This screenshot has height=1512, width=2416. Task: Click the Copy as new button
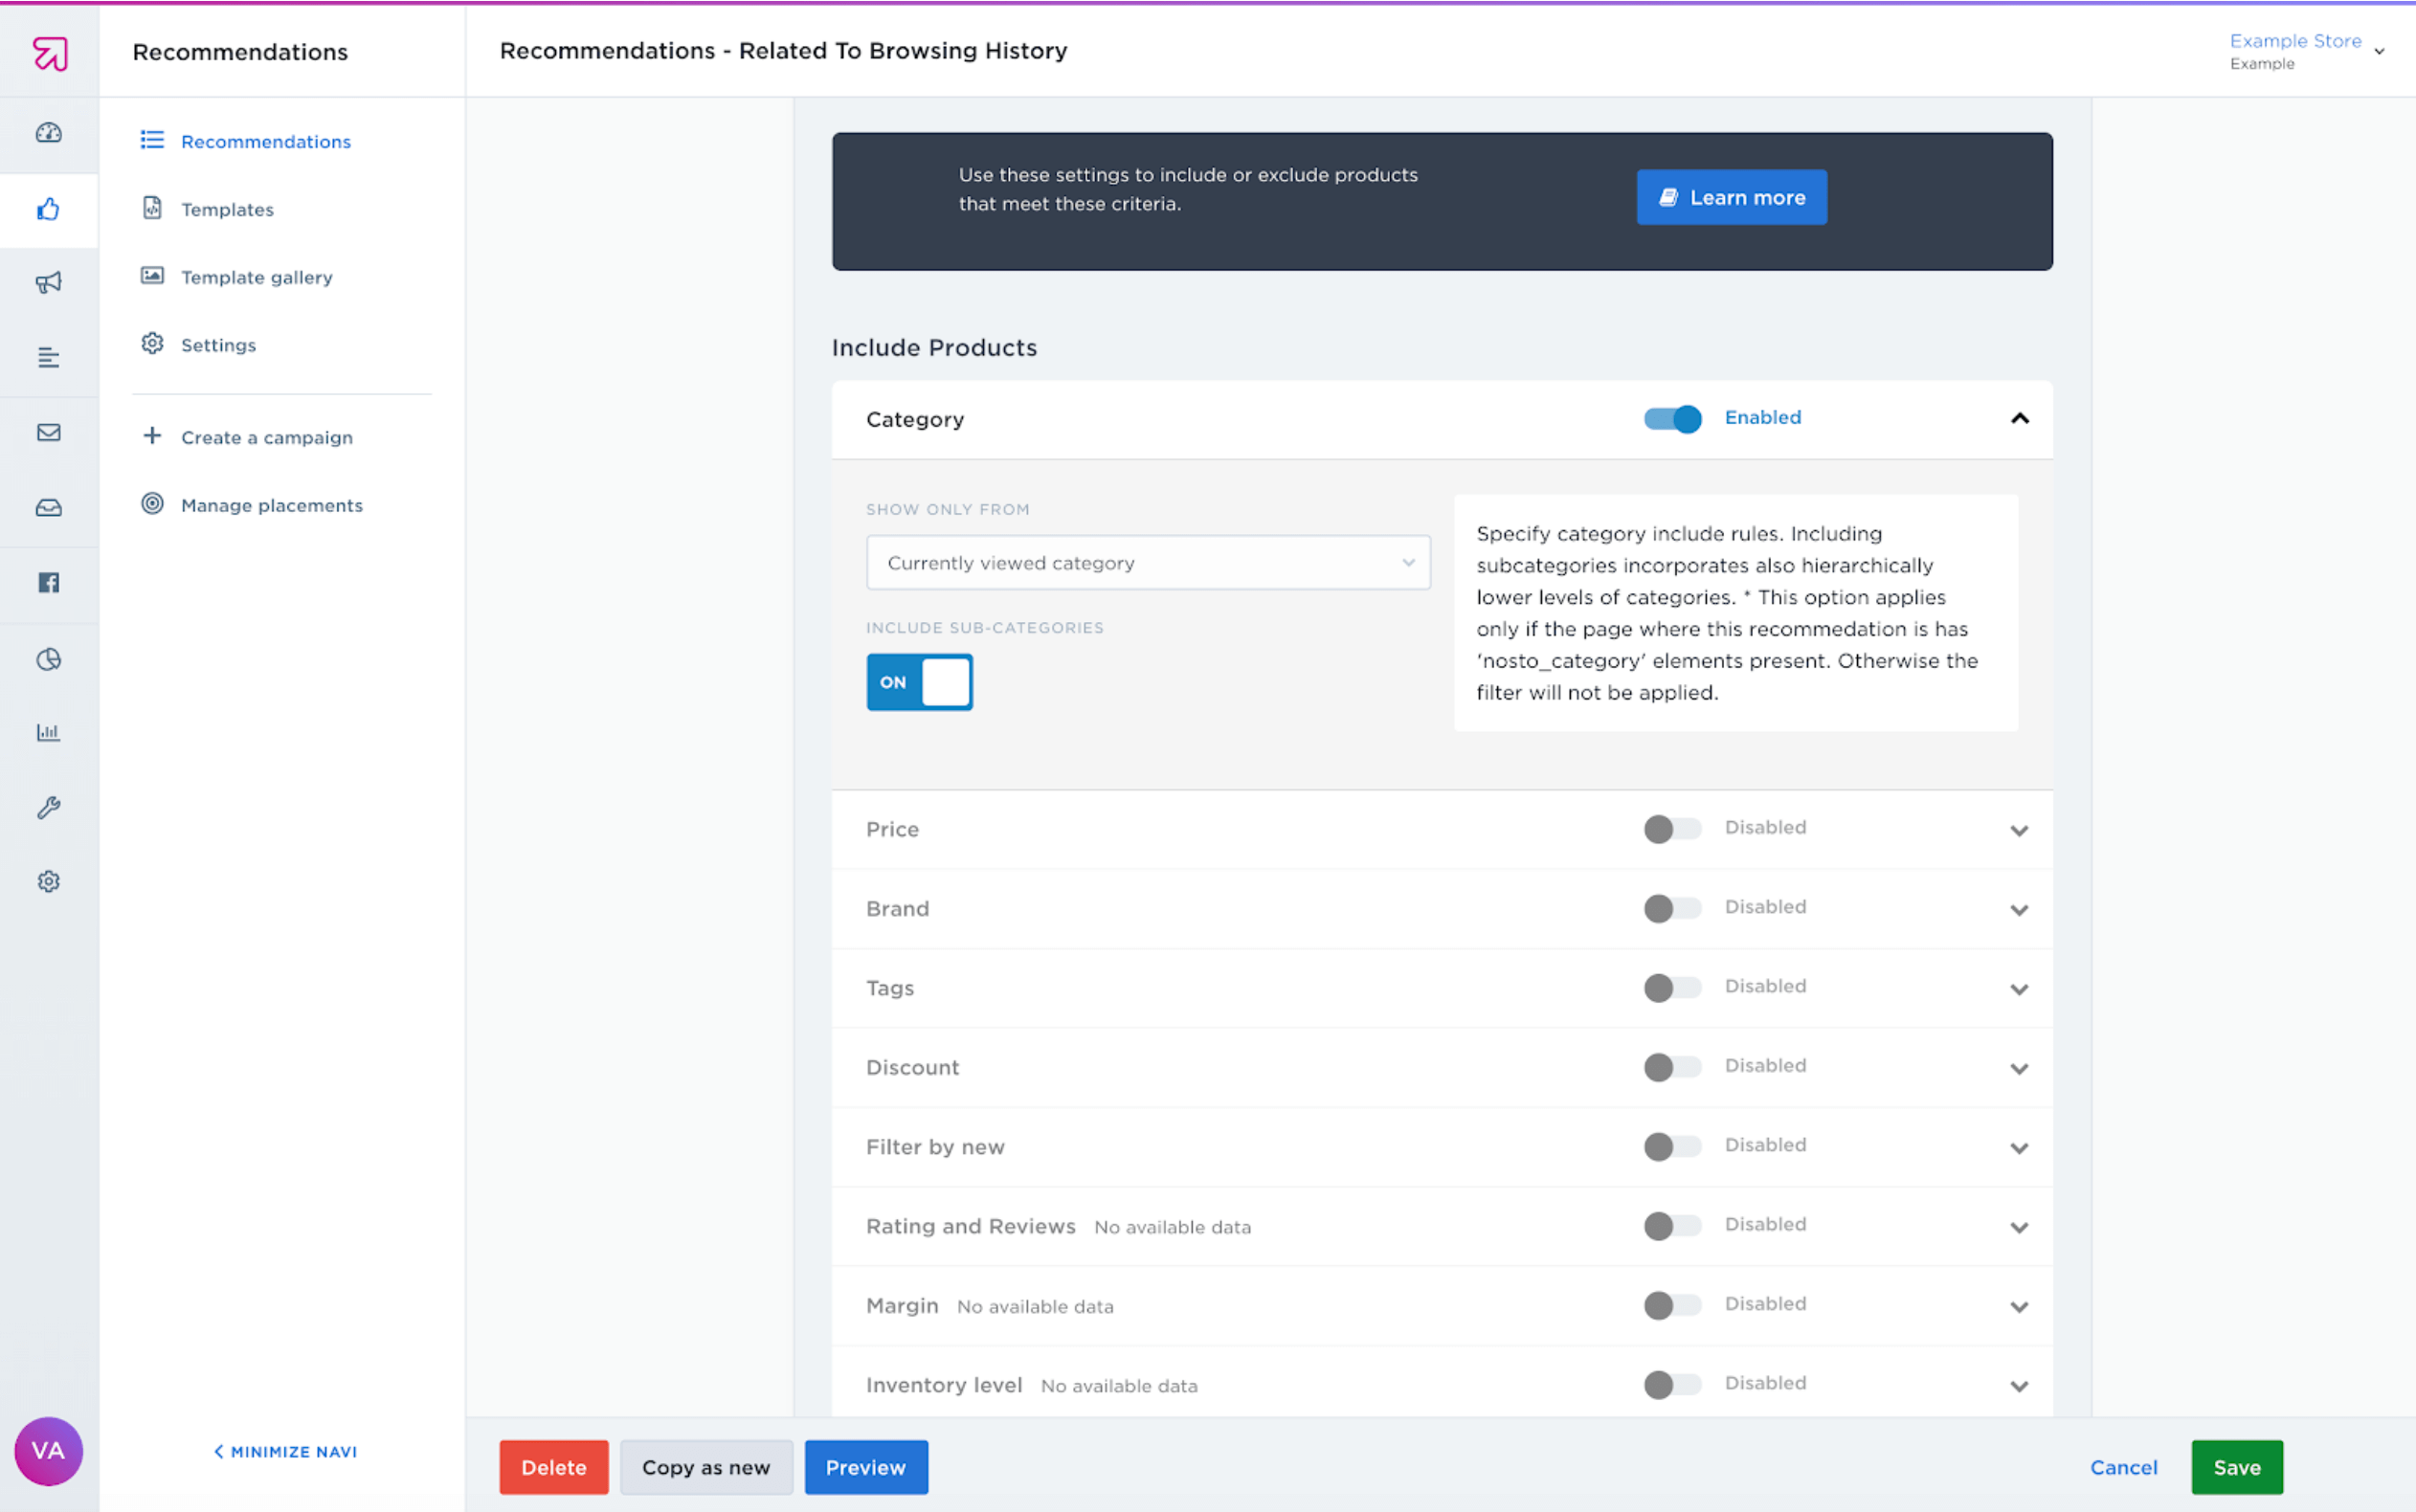point(706,1467)
